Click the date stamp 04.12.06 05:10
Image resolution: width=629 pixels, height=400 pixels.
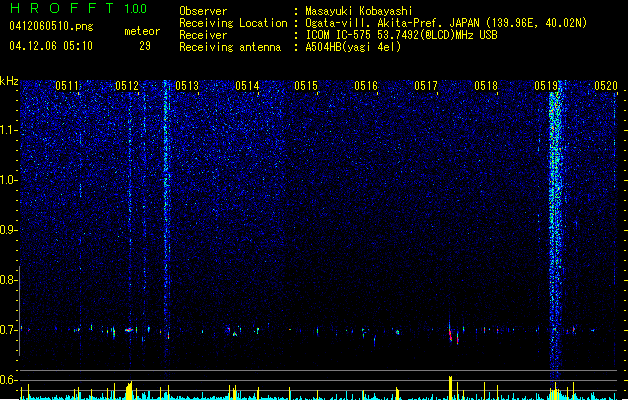51,46
